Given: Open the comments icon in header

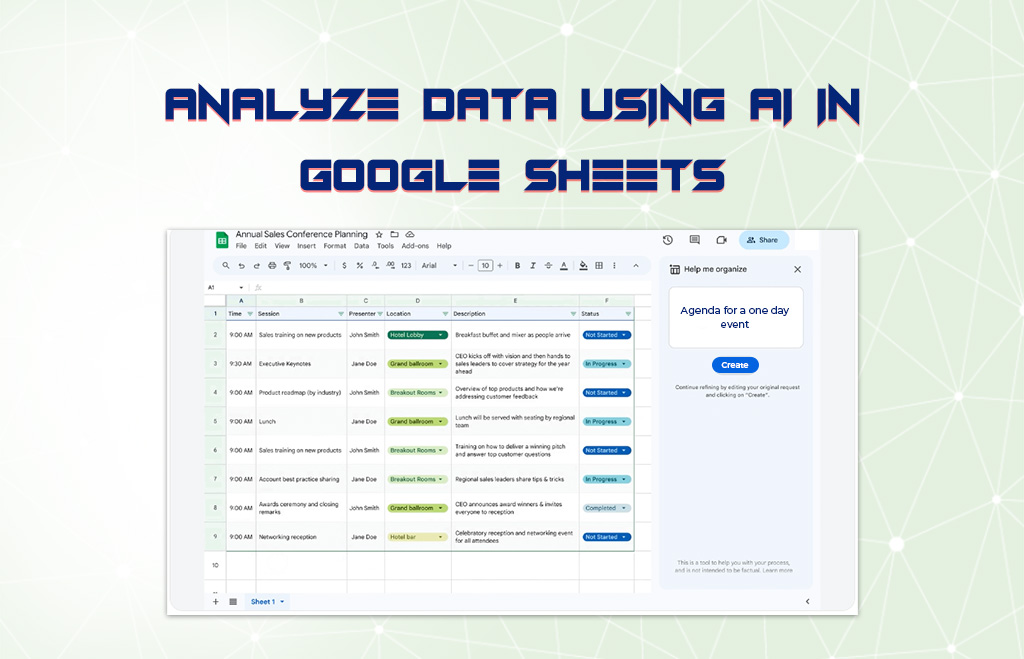Looking at the screenshot, I should click(x=694, y=240).
